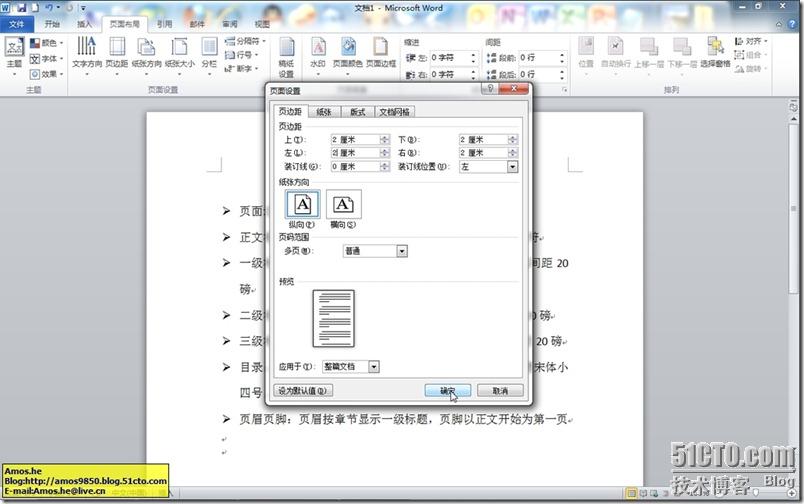Click the new document icon in Quick Access Toolbar
This screenshot has width=804, height=504.
[x=35, y=8]
